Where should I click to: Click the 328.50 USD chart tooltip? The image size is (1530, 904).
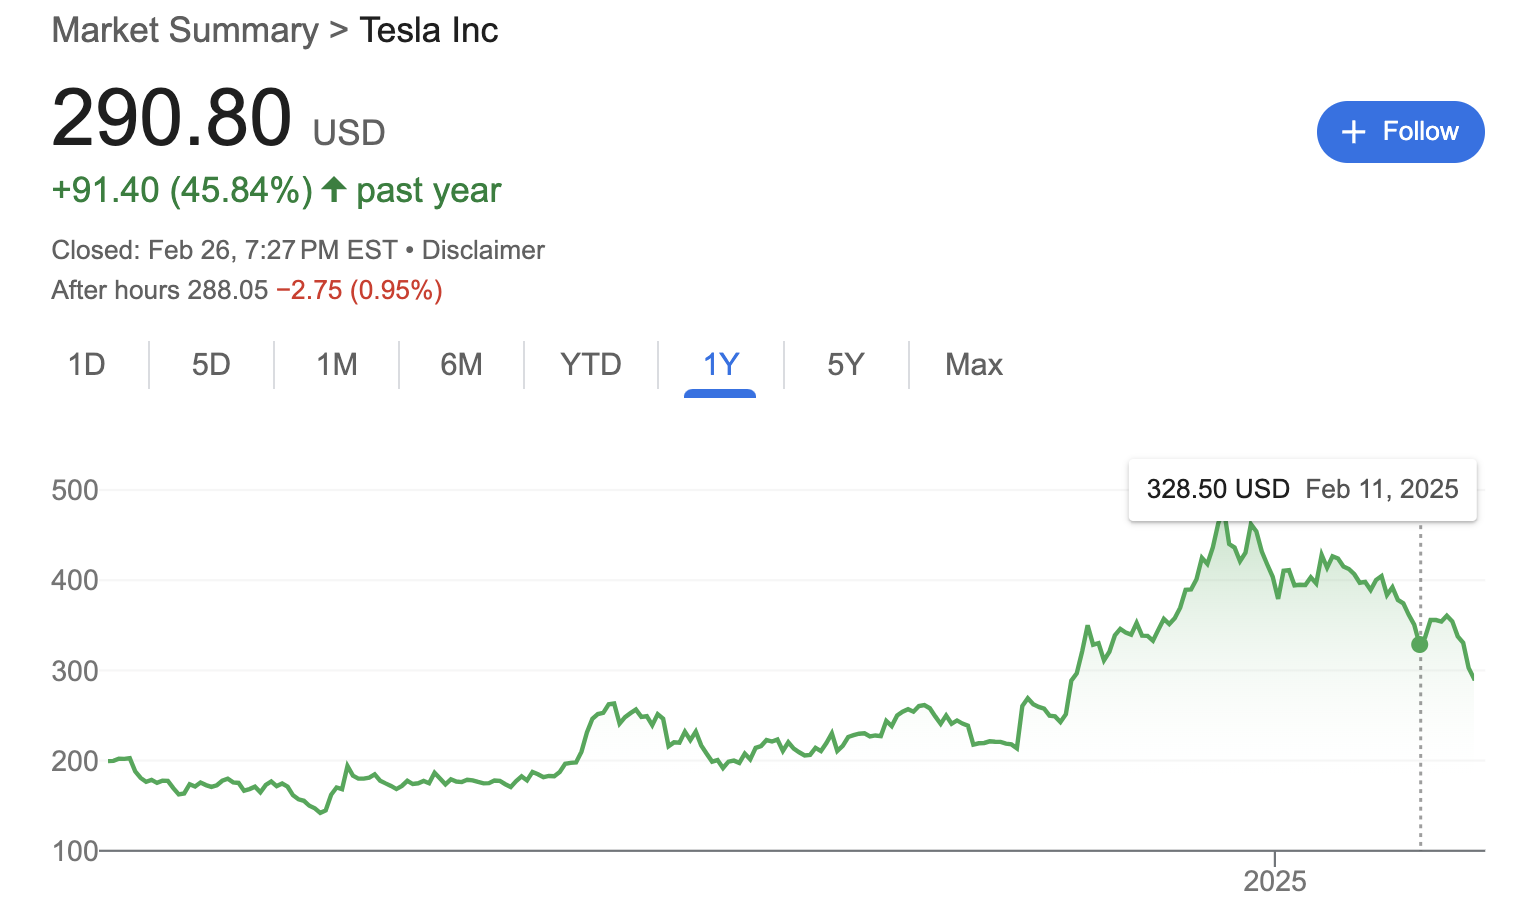pyautogui.click(x=1302, y=489)
